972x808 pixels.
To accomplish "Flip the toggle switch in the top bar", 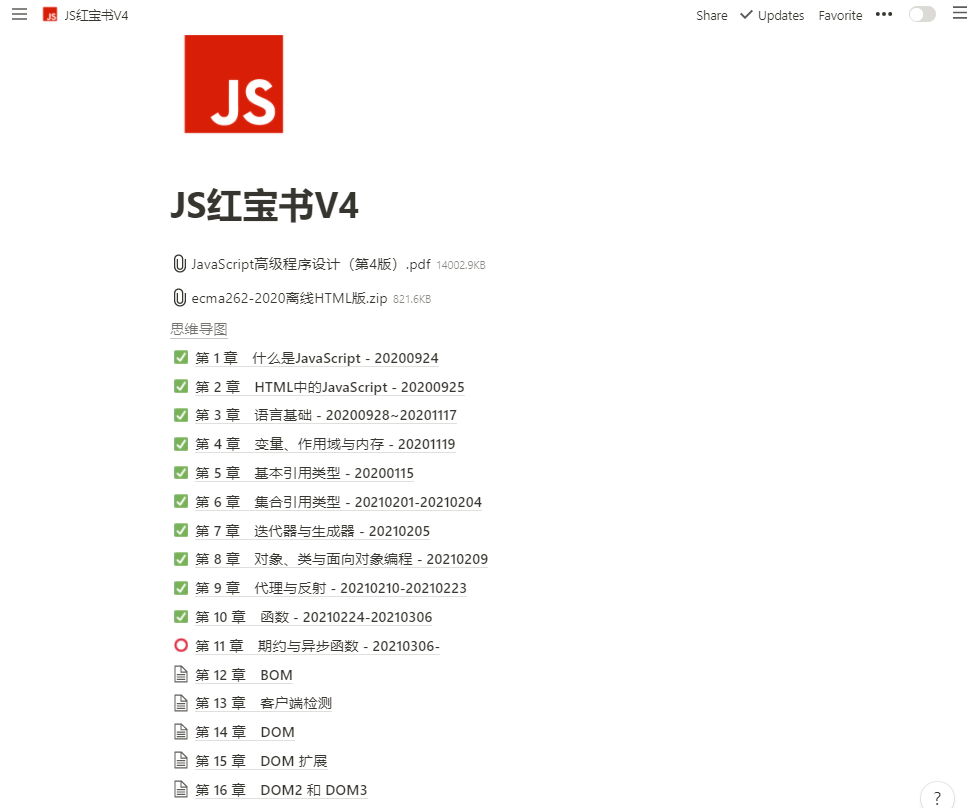I will [921, 14].
